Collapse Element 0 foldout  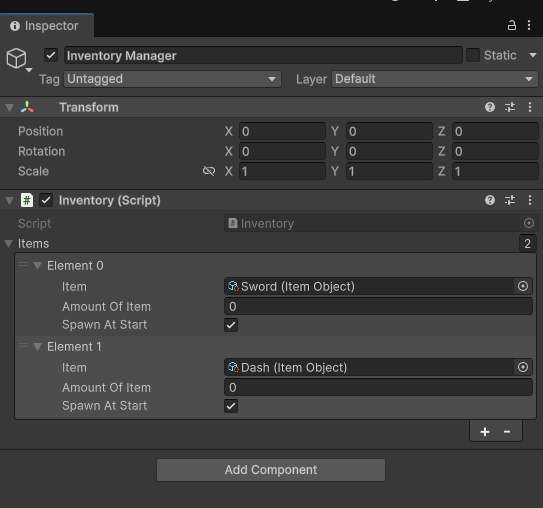[x=37, y=266]
